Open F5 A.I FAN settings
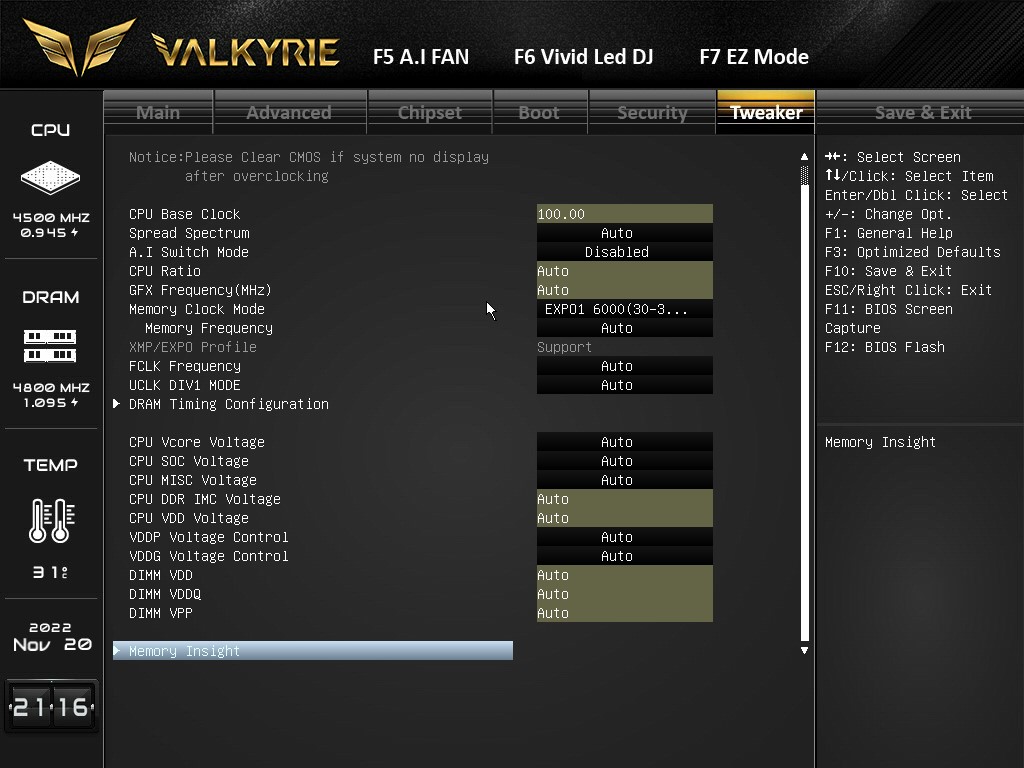The height and width of the screenshot is (768, 1024). coord(421,57)
